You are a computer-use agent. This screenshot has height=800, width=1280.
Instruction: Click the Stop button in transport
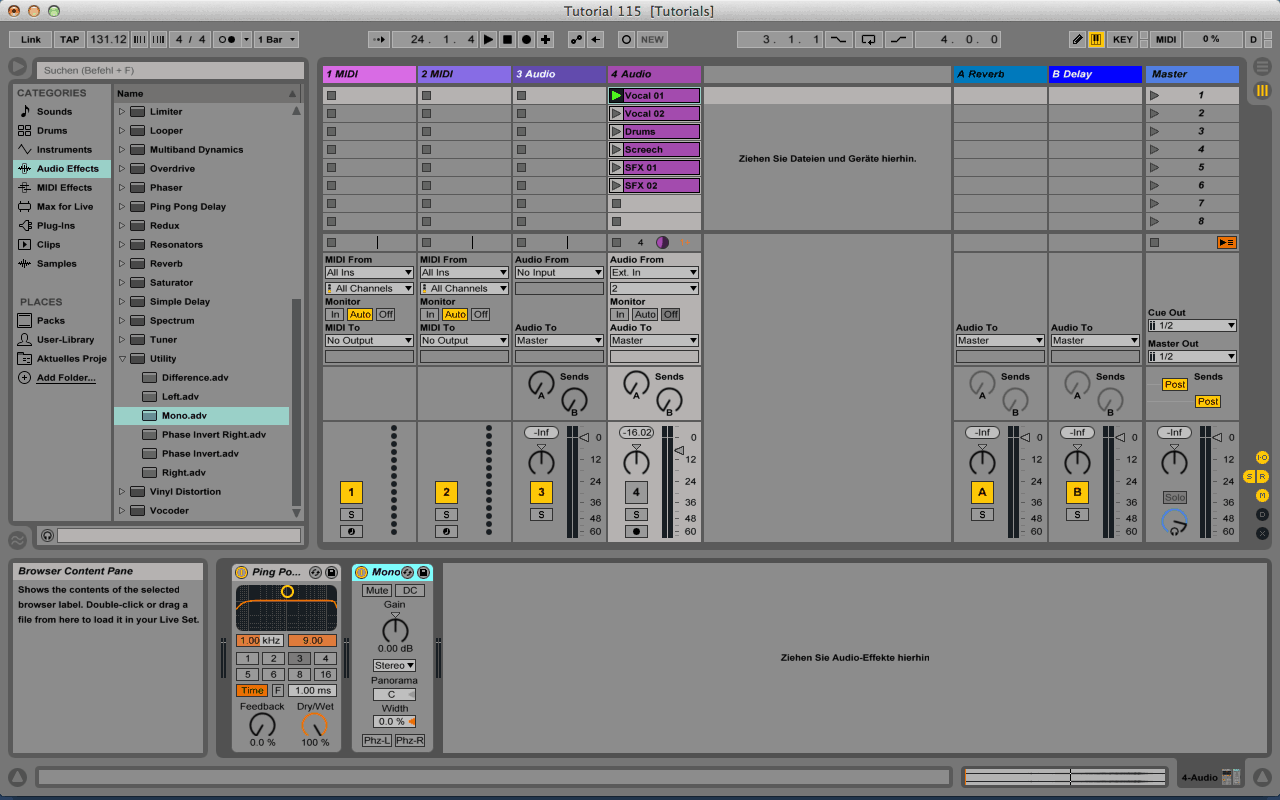[x=507, y=40]
